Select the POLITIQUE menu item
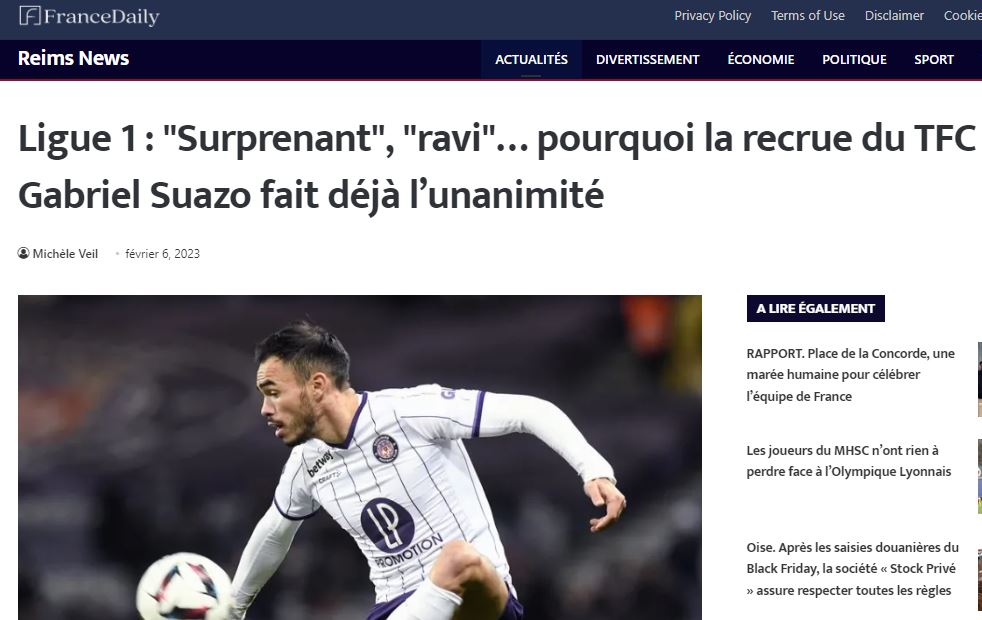Image resolution: width=982 pixels, height=620 pixels. (x=854, y=59)
